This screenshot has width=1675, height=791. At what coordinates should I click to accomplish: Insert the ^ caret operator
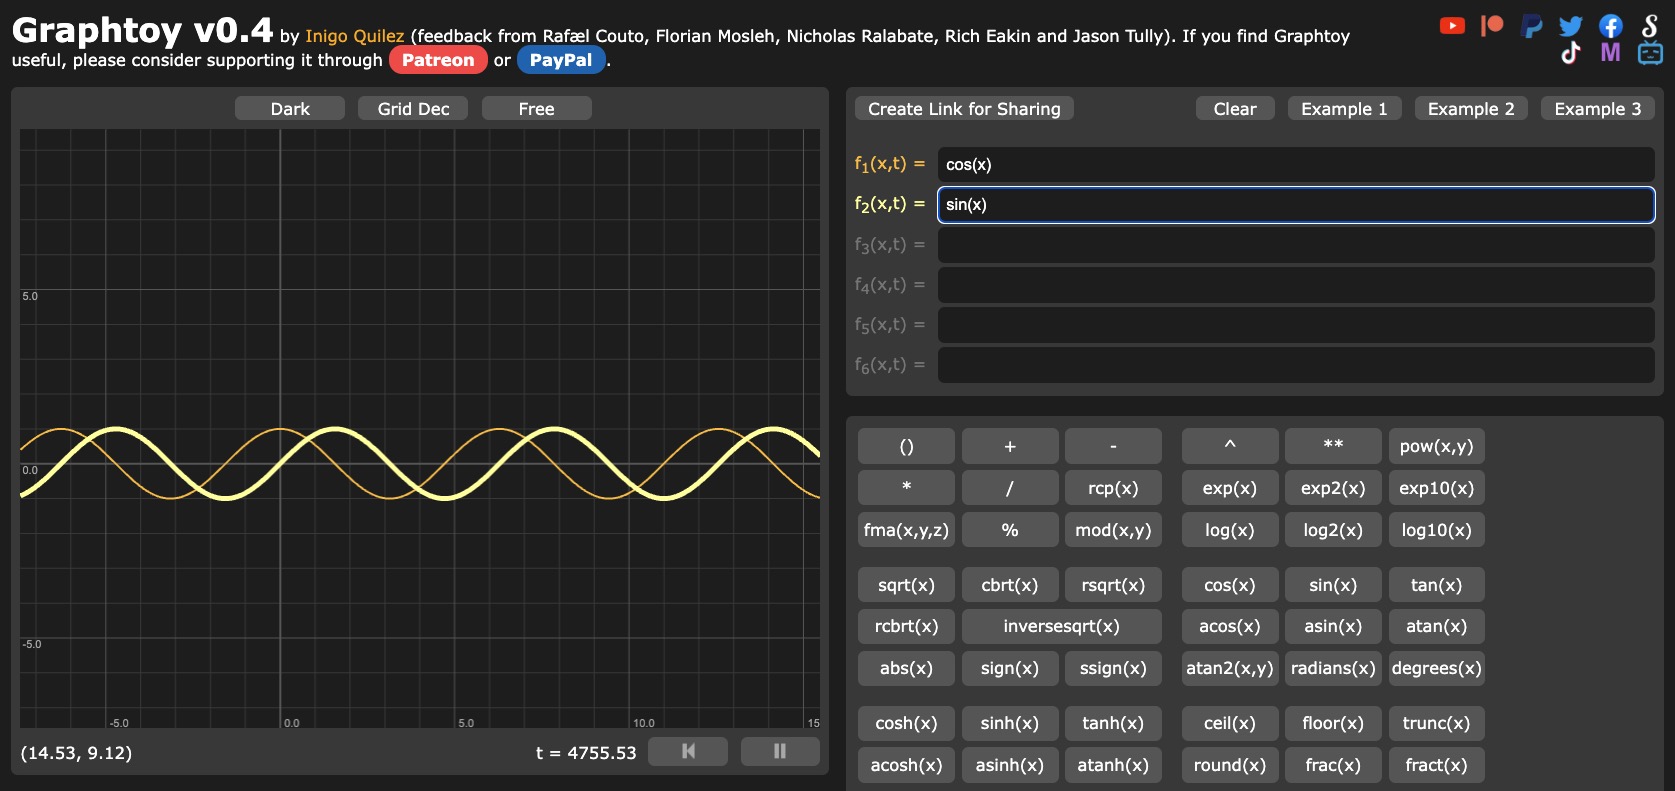point(1230,446)
